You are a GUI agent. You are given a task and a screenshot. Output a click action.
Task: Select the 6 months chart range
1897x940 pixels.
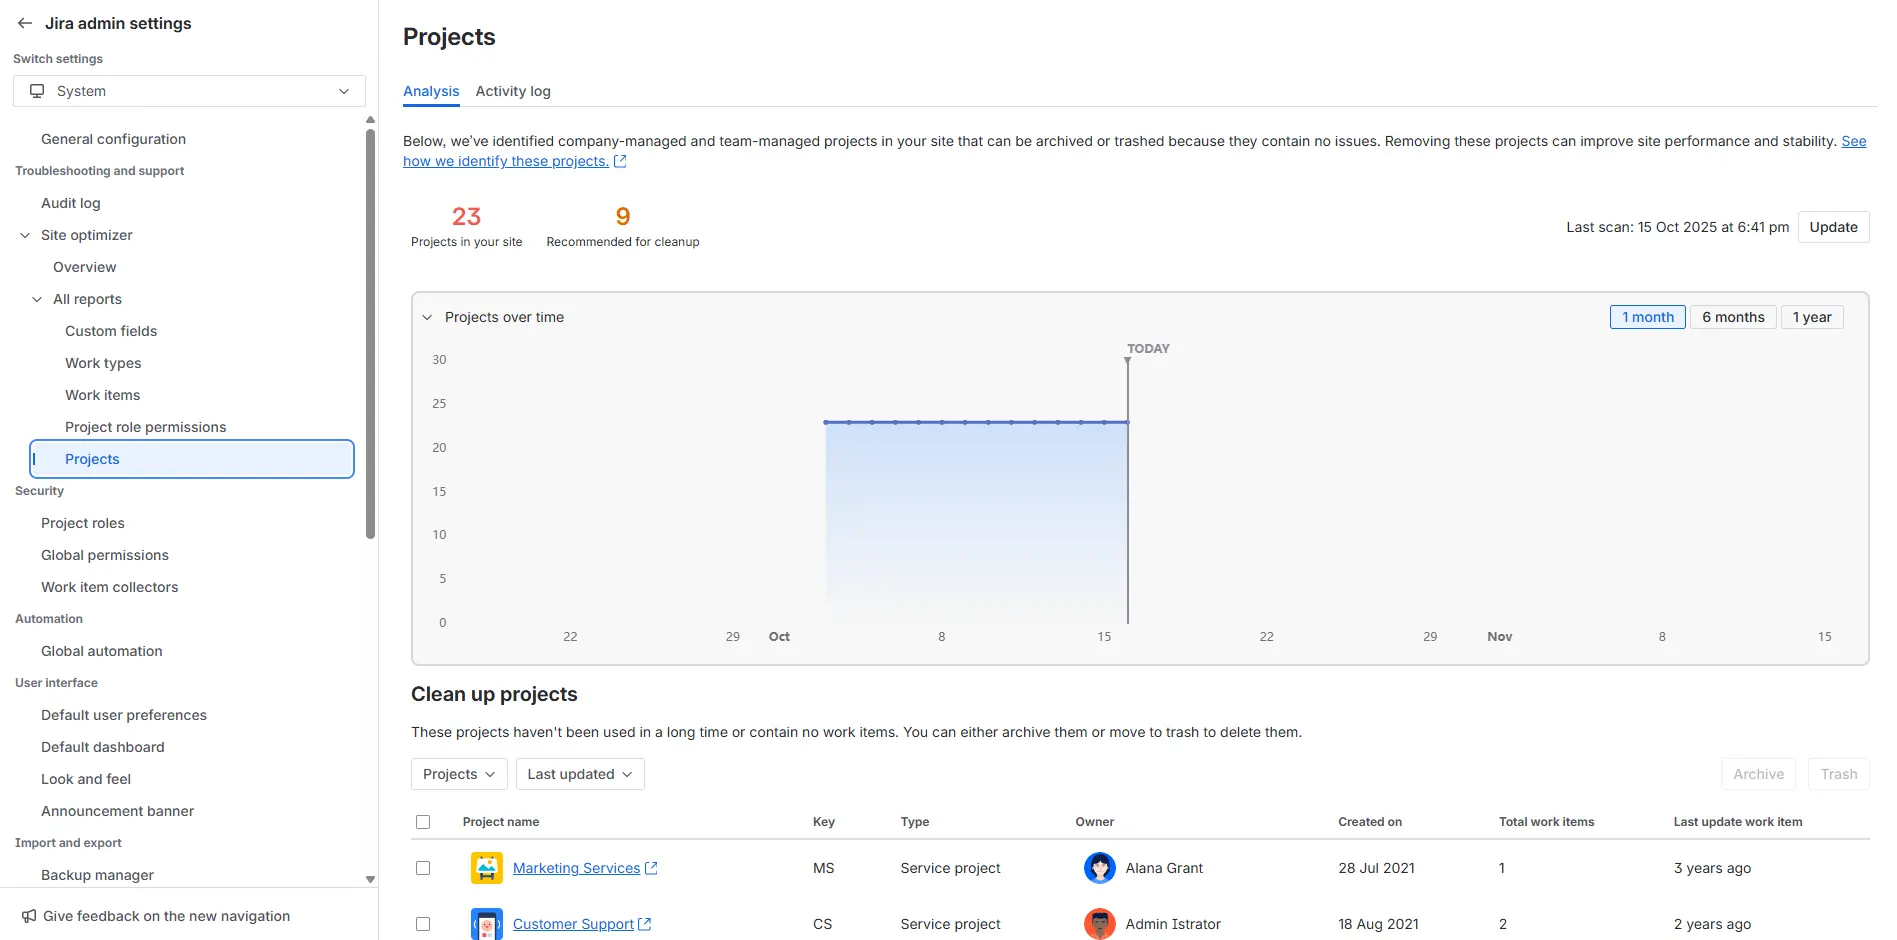(1732, 317)
